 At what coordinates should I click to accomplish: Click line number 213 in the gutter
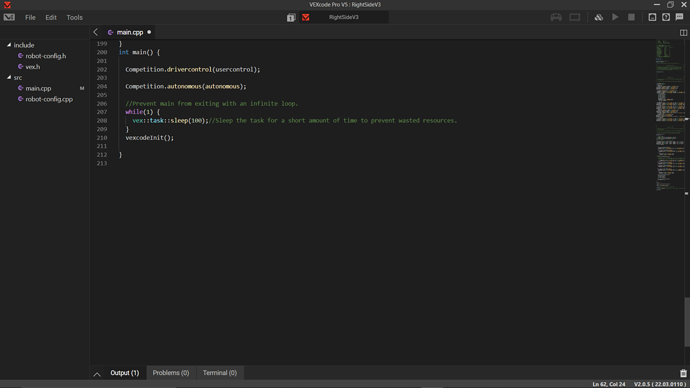(x=102, y=163)
